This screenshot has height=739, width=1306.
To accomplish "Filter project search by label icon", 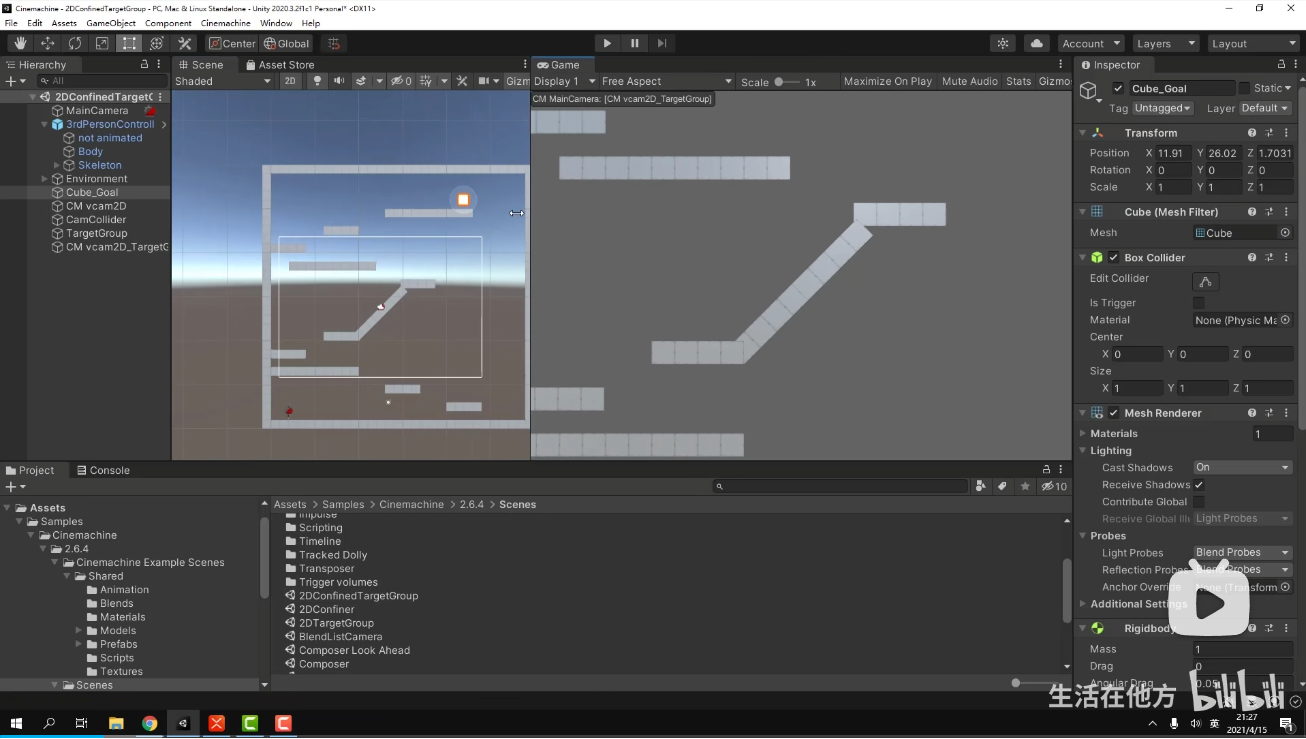I will point(1002,486).
